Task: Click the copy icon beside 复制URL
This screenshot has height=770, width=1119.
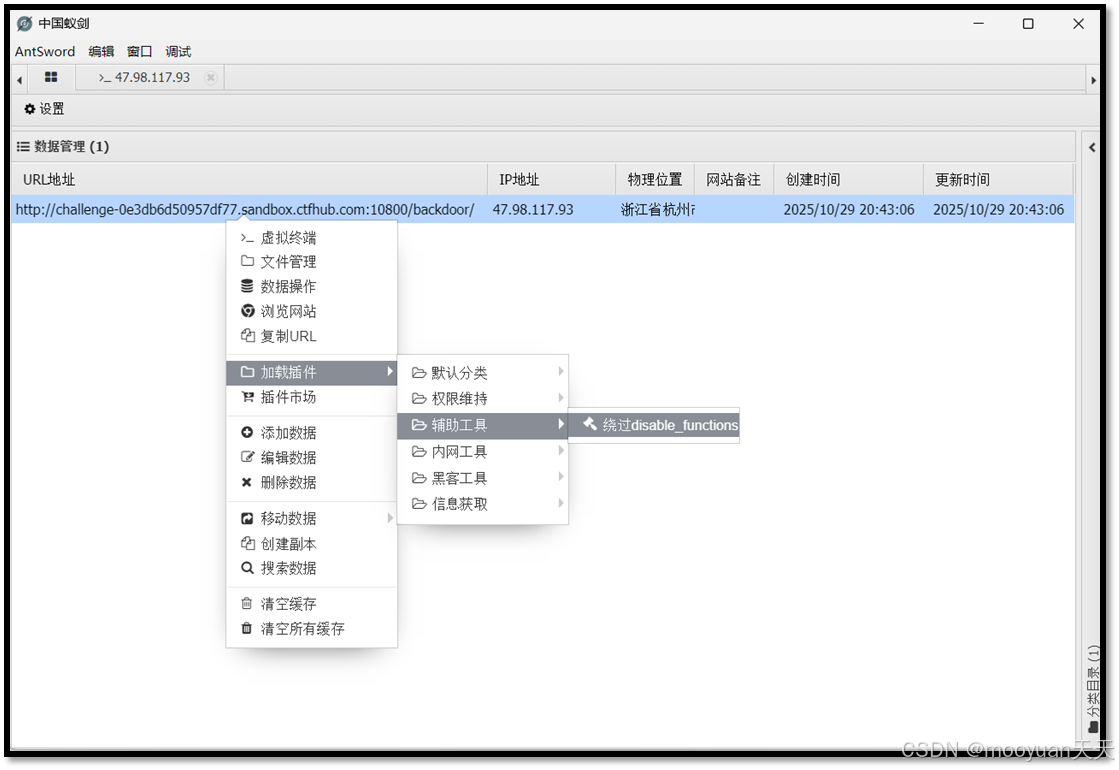Action: click(248, 335)
